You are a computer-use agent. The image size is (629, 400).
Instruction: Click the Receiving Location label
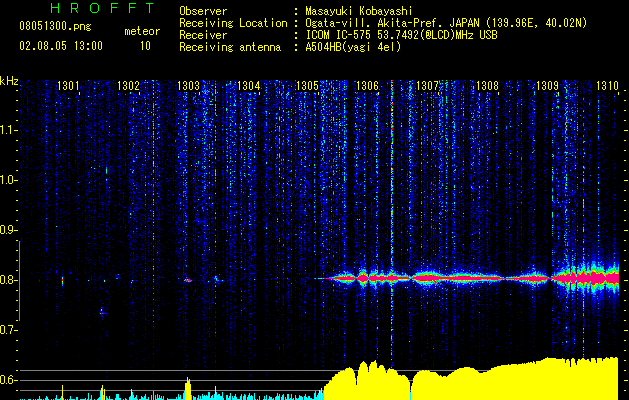[233, 23]
